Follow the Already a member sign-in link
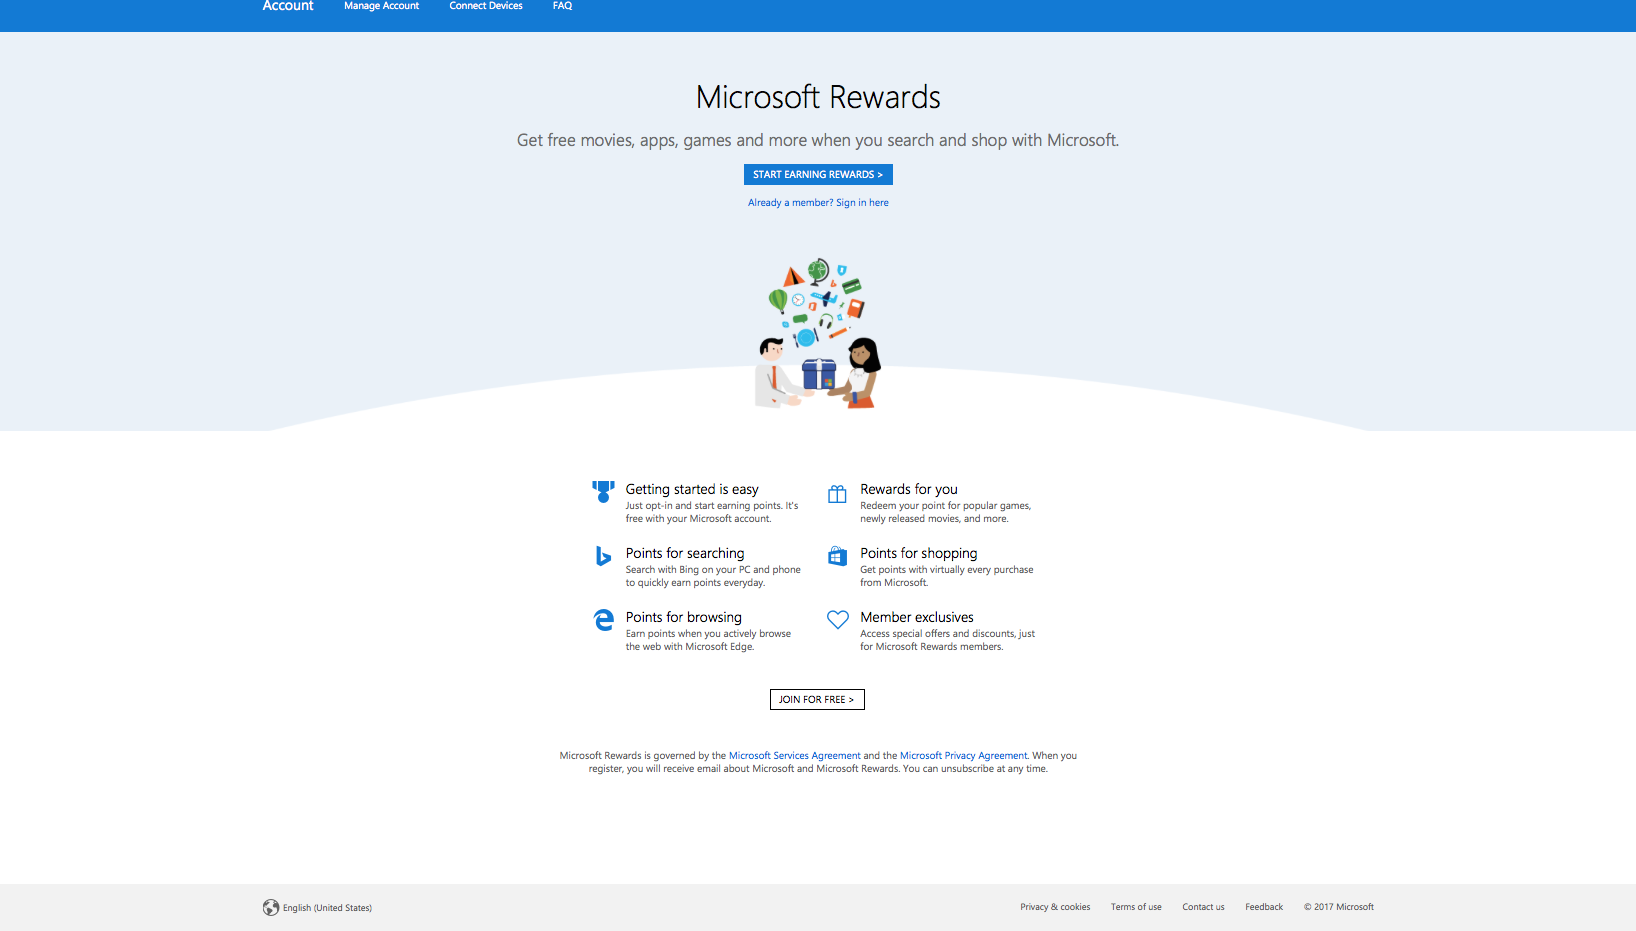Image resolution: width=1636 pixels, height=931 pixels. click(818, 203)
